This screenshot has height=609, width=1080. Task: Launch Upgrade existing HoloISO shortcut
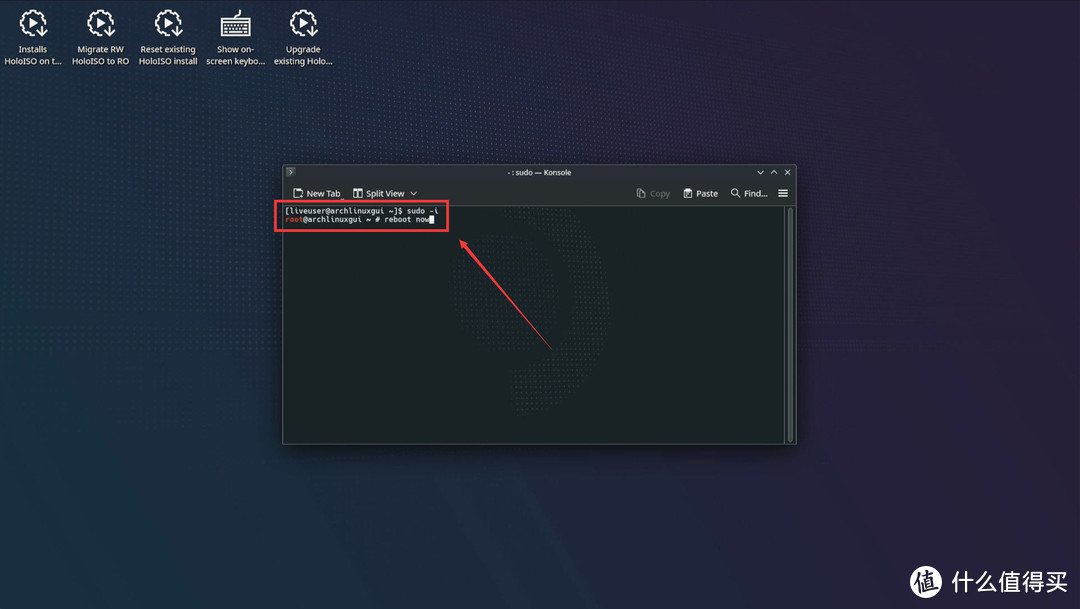pyautogui.click(x=303, y=38)
